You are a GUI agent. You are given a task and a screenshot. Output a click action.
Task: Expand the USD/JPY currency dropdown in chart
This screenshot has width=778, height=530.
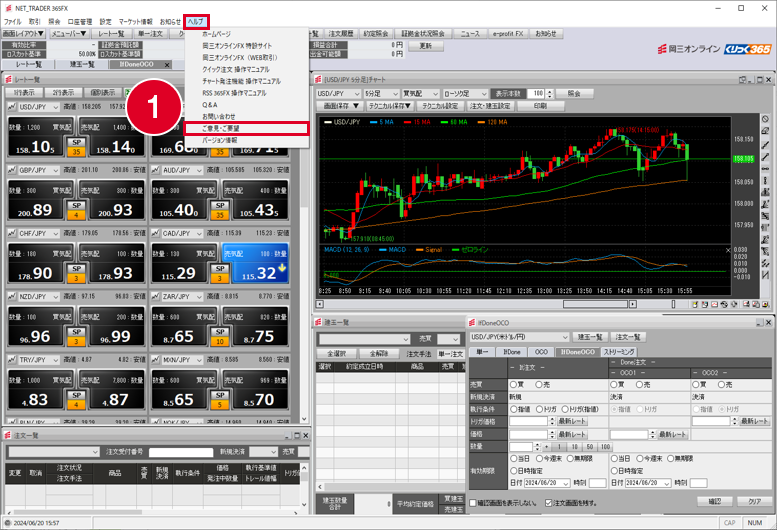(338, 93)
